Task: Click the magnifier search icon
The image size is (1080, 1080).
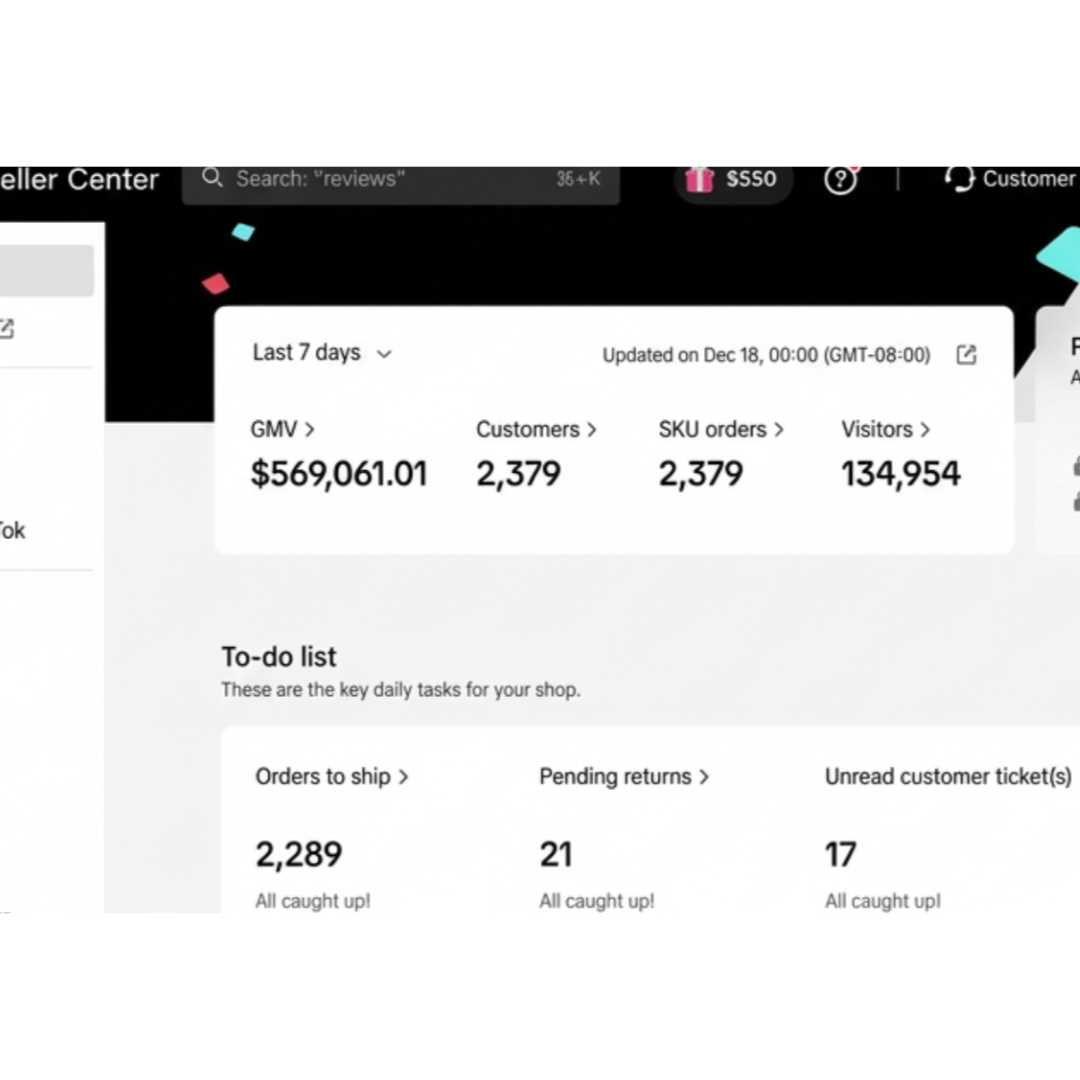Action: click(x=212, y=178)
